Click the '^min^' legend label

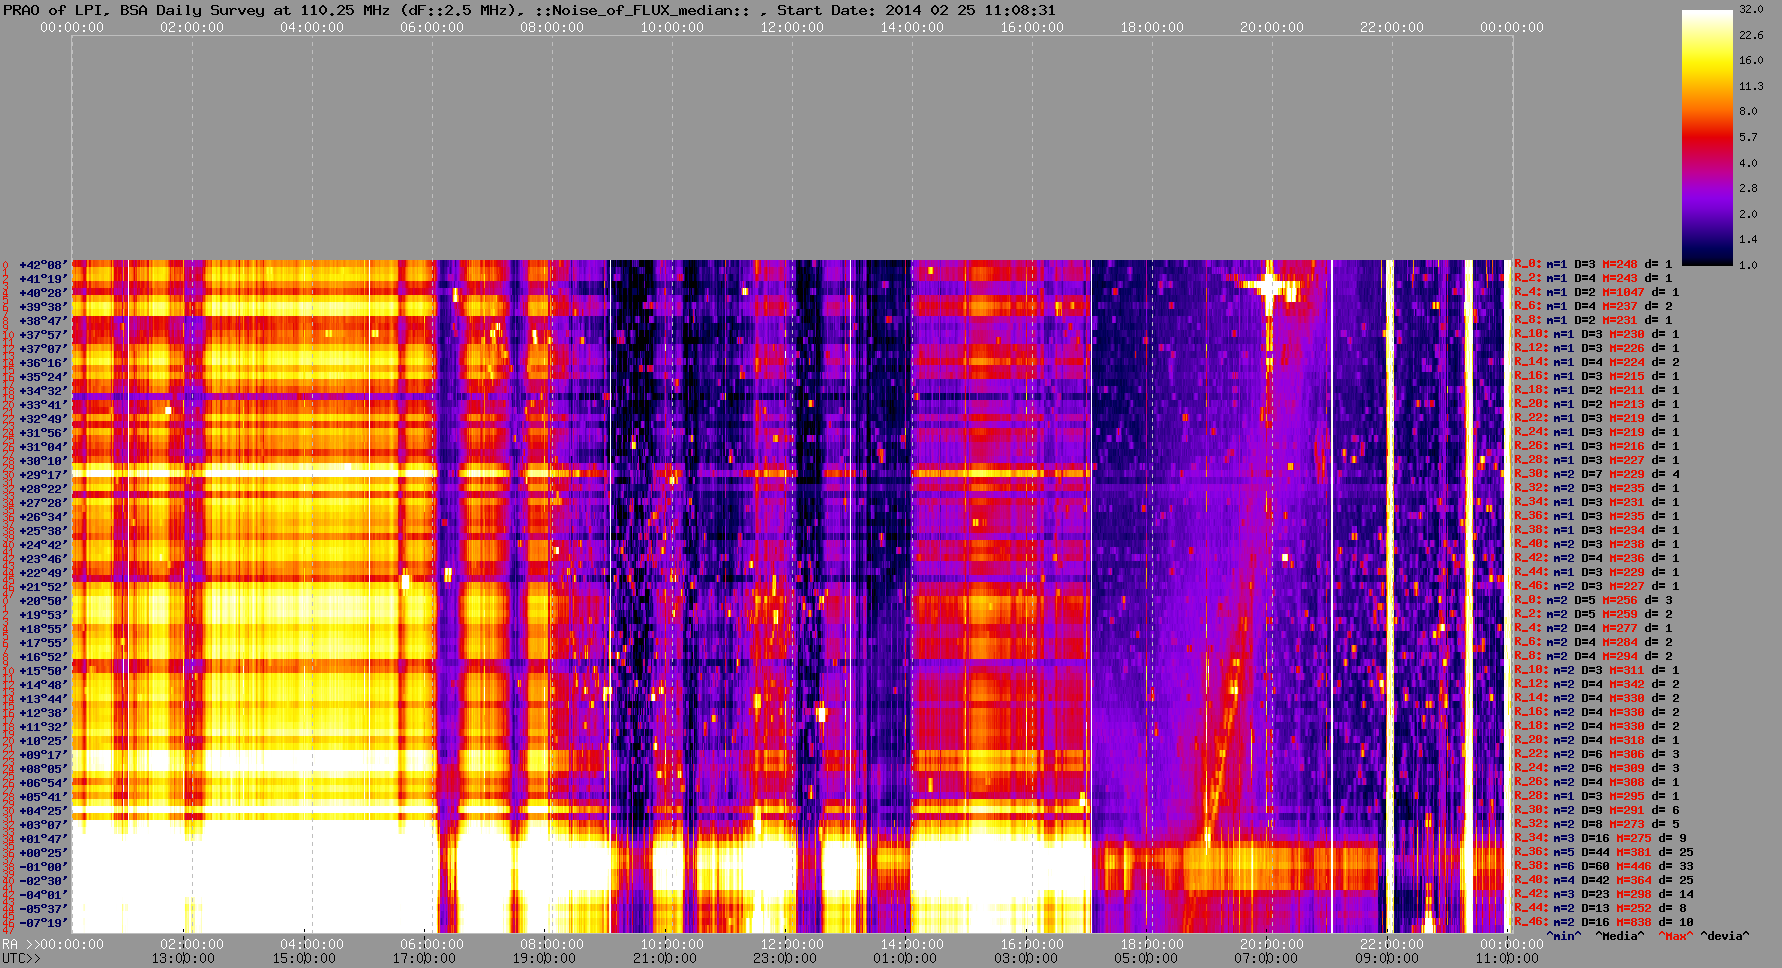click(x=1564, y=936)
